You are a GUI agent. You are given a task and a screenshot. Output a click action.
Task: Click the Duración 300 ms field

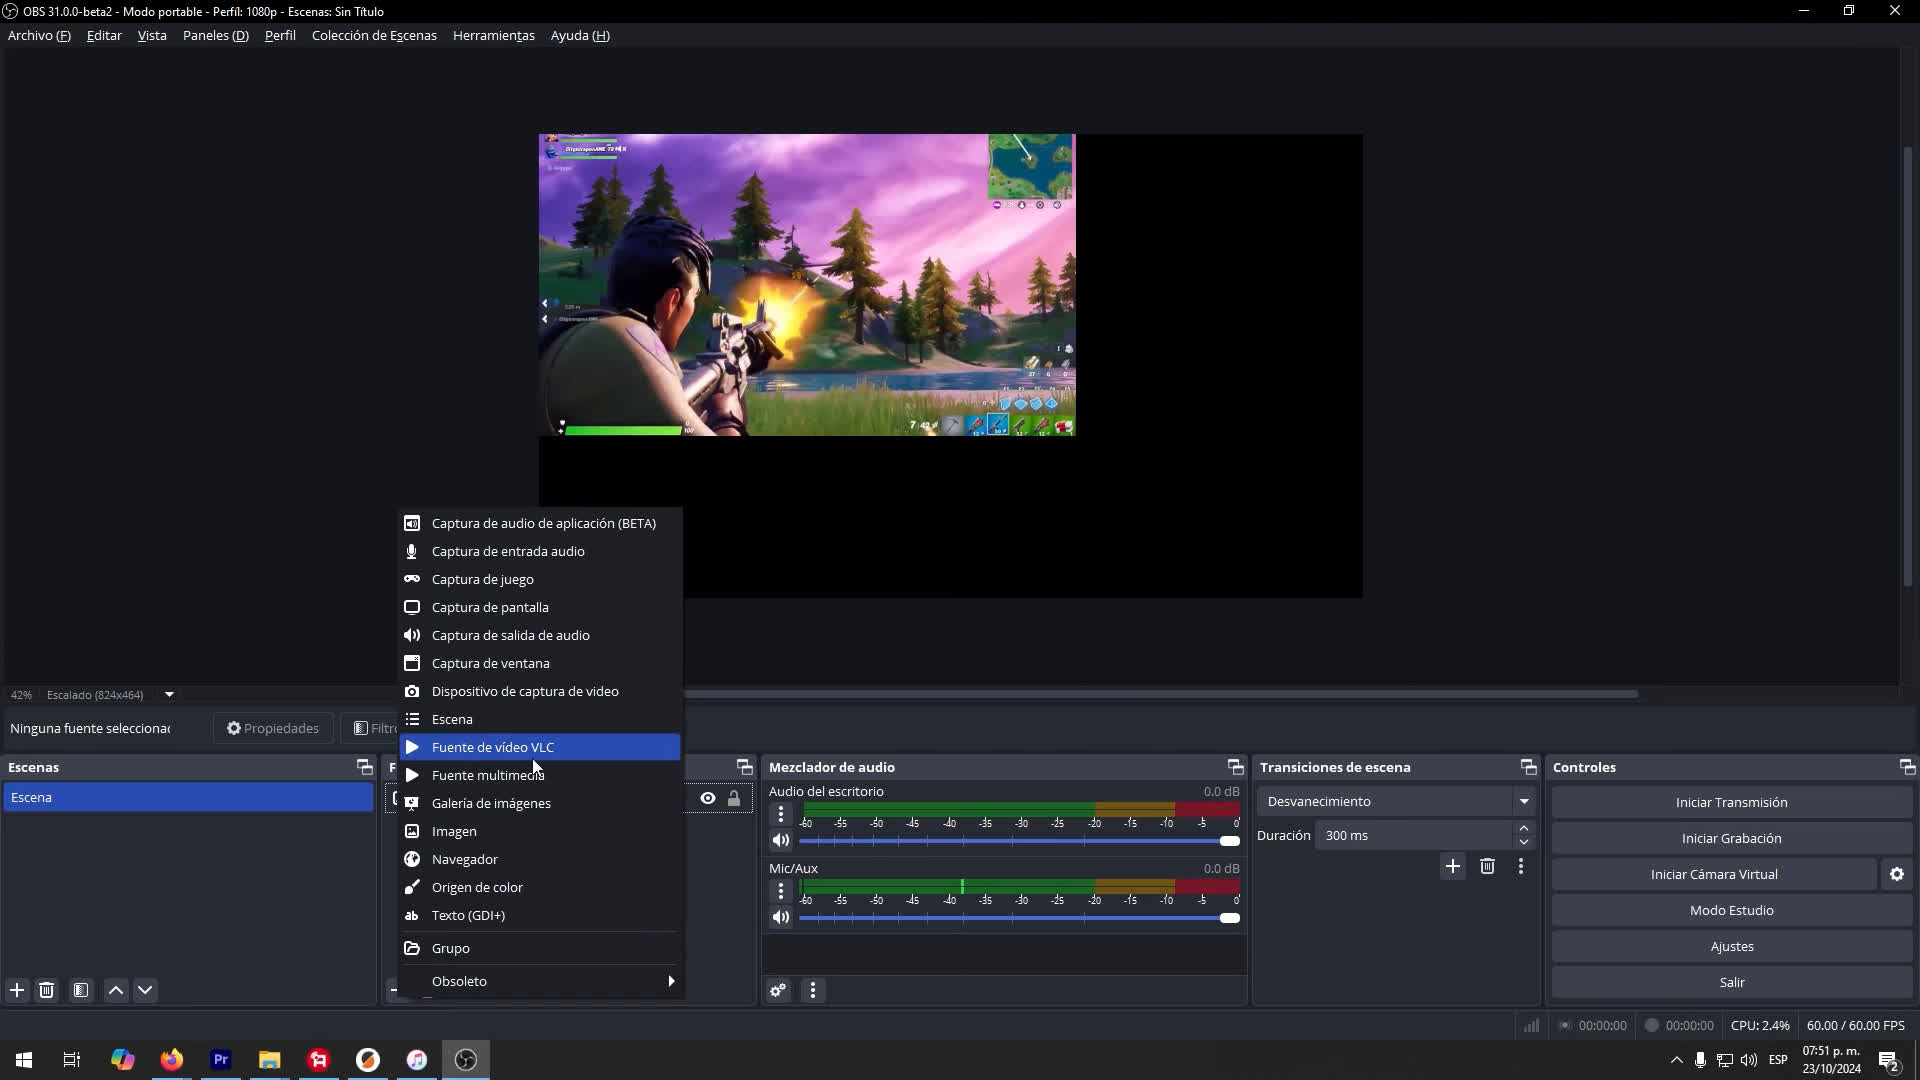coord(1414,835)
